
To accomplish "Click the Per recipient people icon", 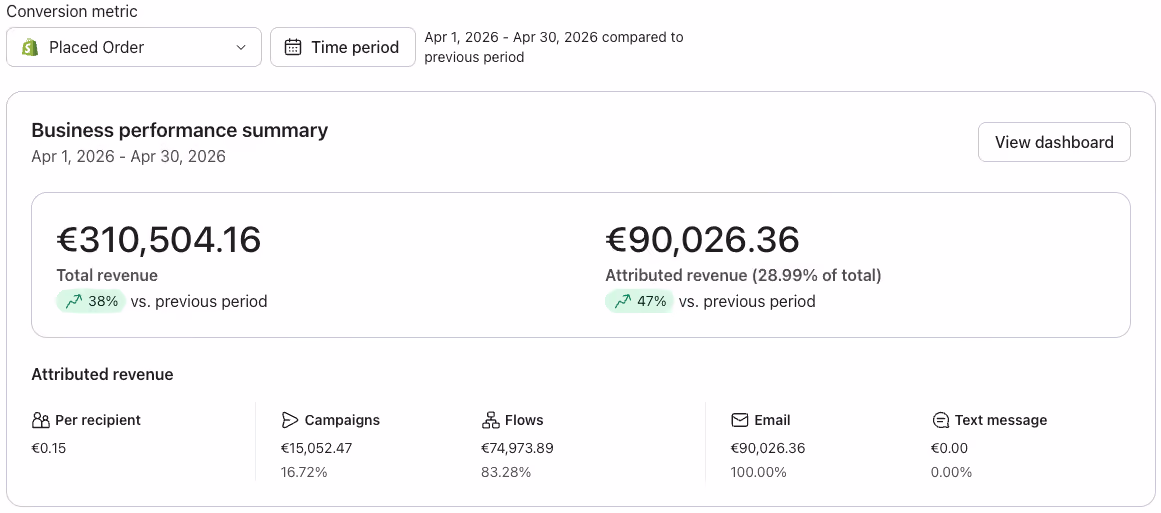I will (x=41, y=420).
